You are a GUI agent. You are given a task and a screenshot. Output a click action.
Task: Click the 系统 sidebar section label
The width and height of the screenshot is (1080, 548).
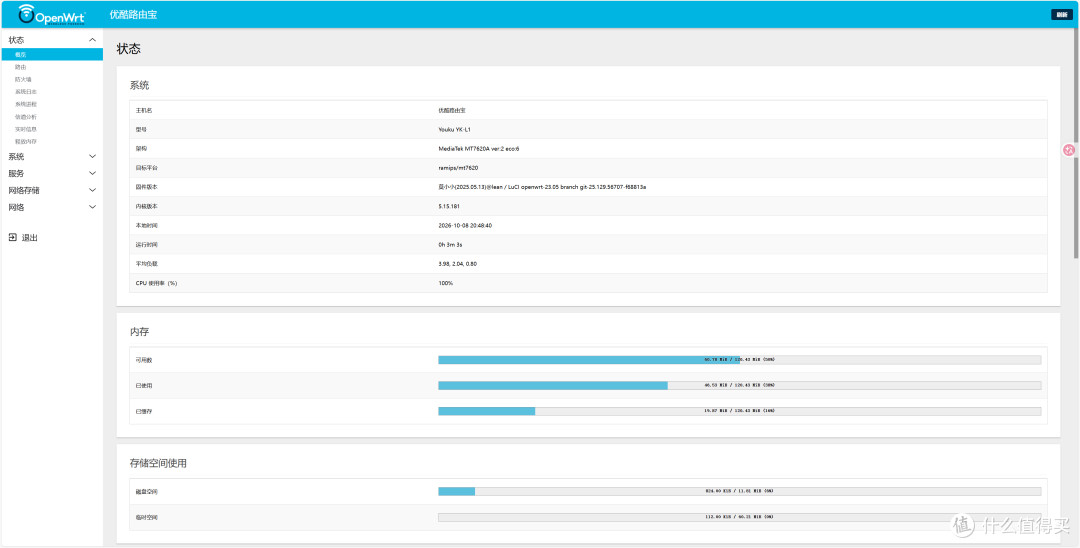(16, 156)
